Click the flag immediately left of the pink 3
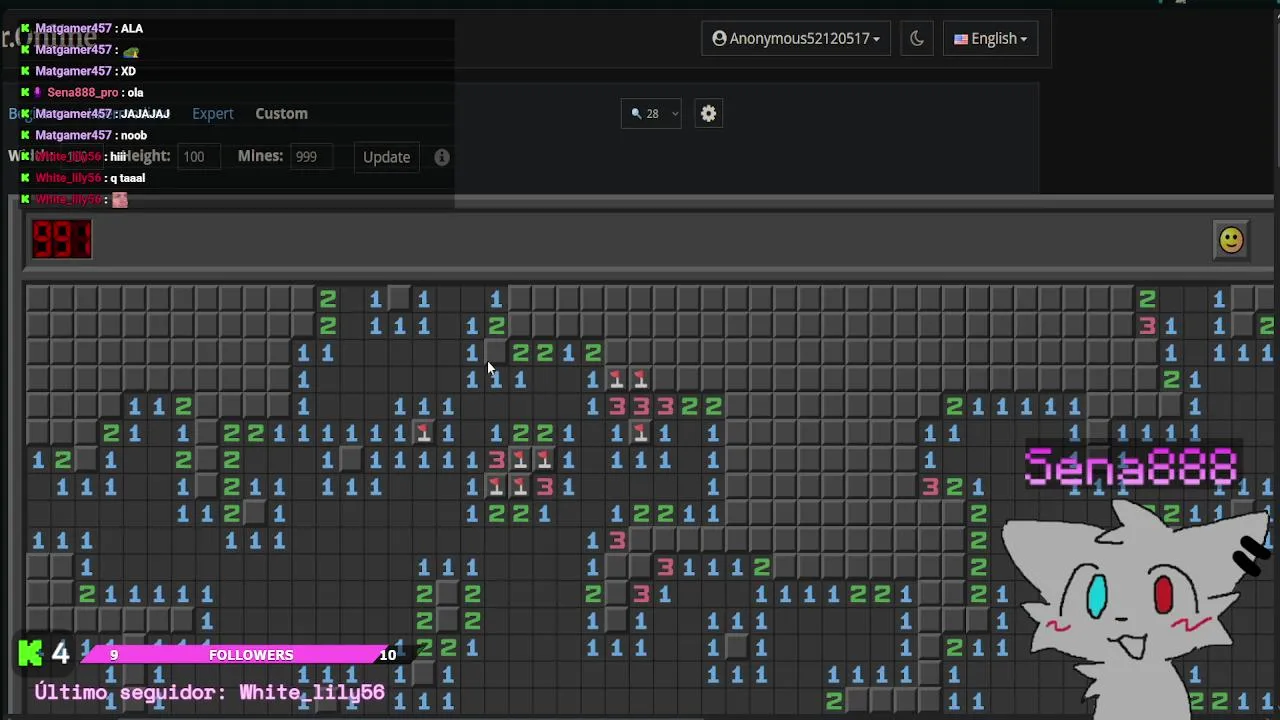This screenshot has height=720, width=1280. (520, 487)
